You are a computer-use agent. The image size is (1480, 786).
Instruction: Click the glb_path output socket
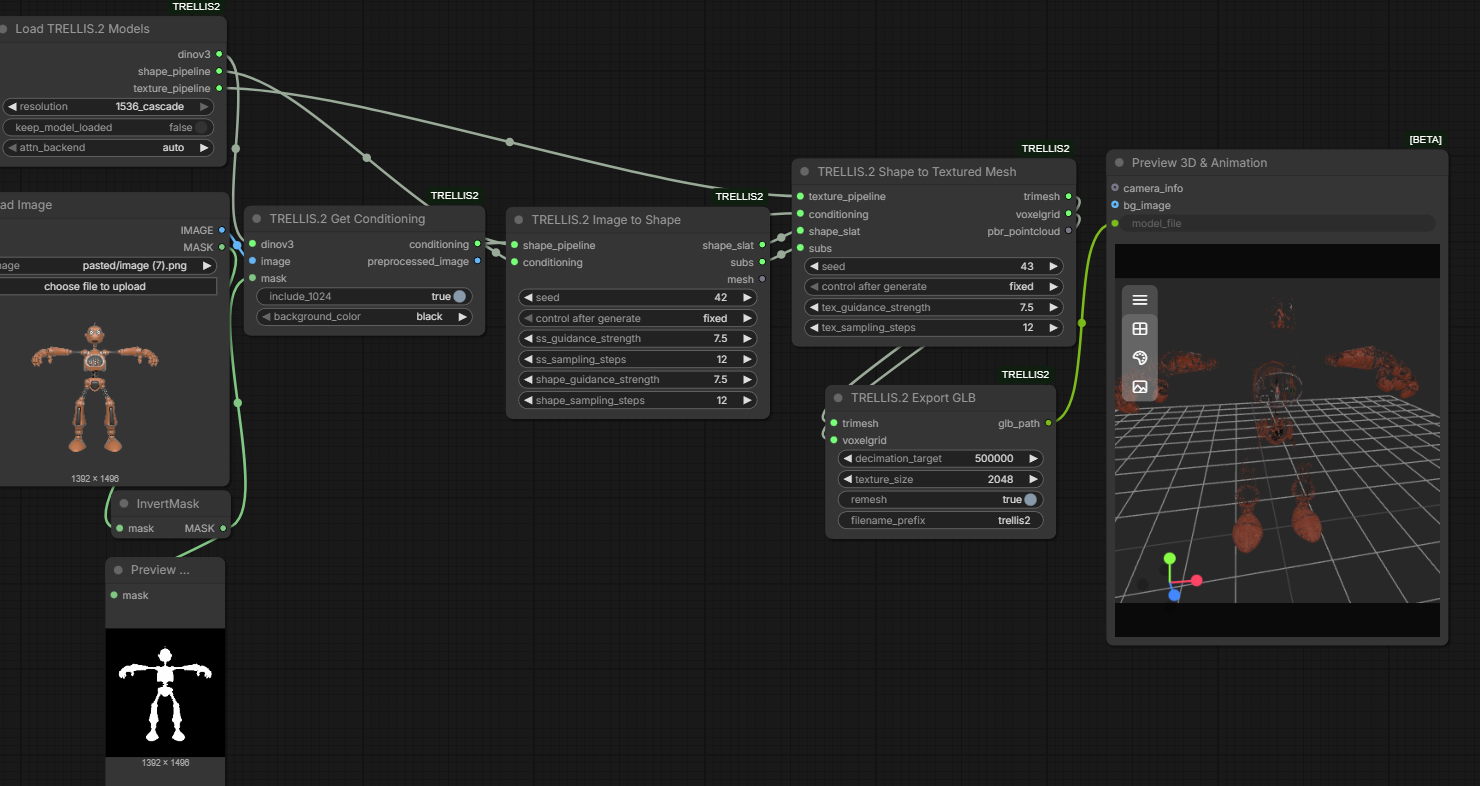1048,423
